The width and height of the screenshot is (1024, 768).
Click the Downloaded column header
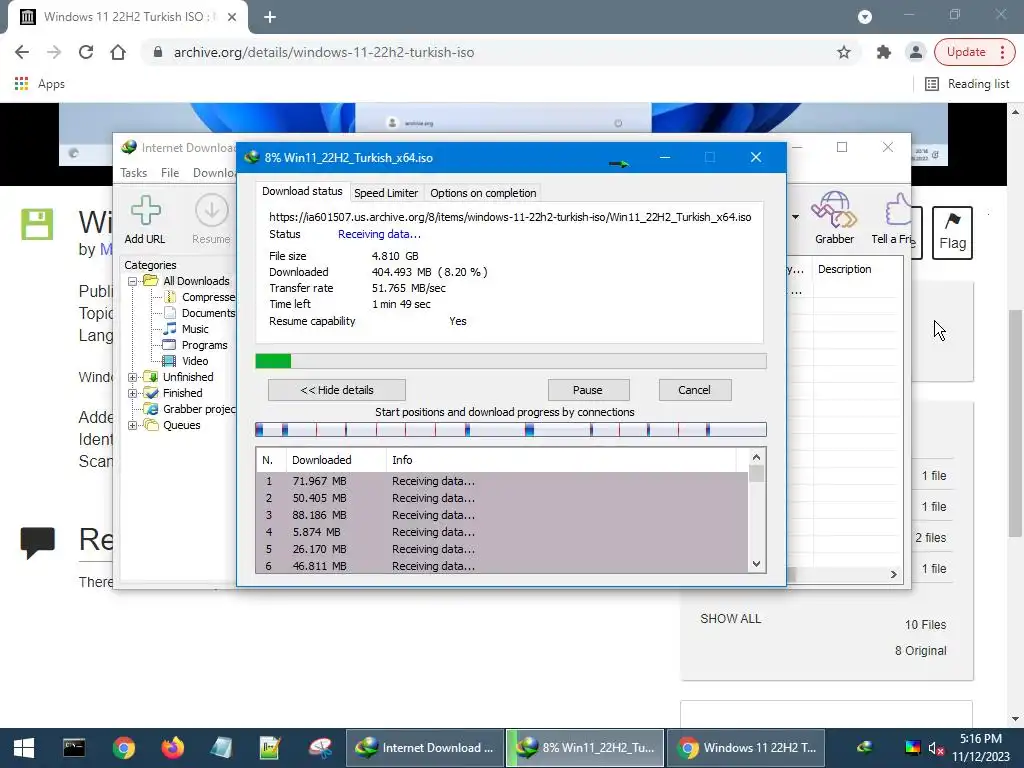[x=336, y=460]
